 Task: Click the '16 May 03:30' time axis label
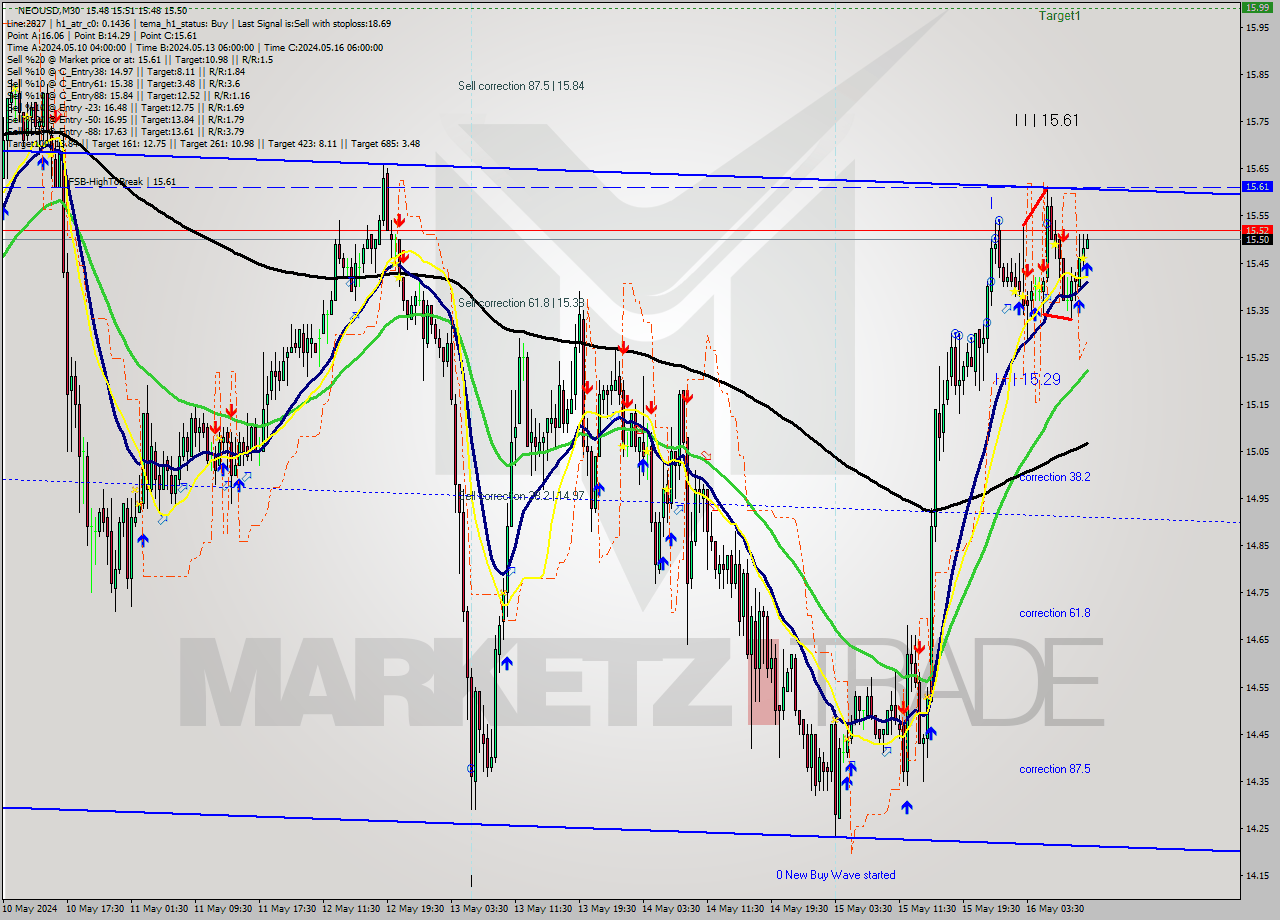point(1056,909)
